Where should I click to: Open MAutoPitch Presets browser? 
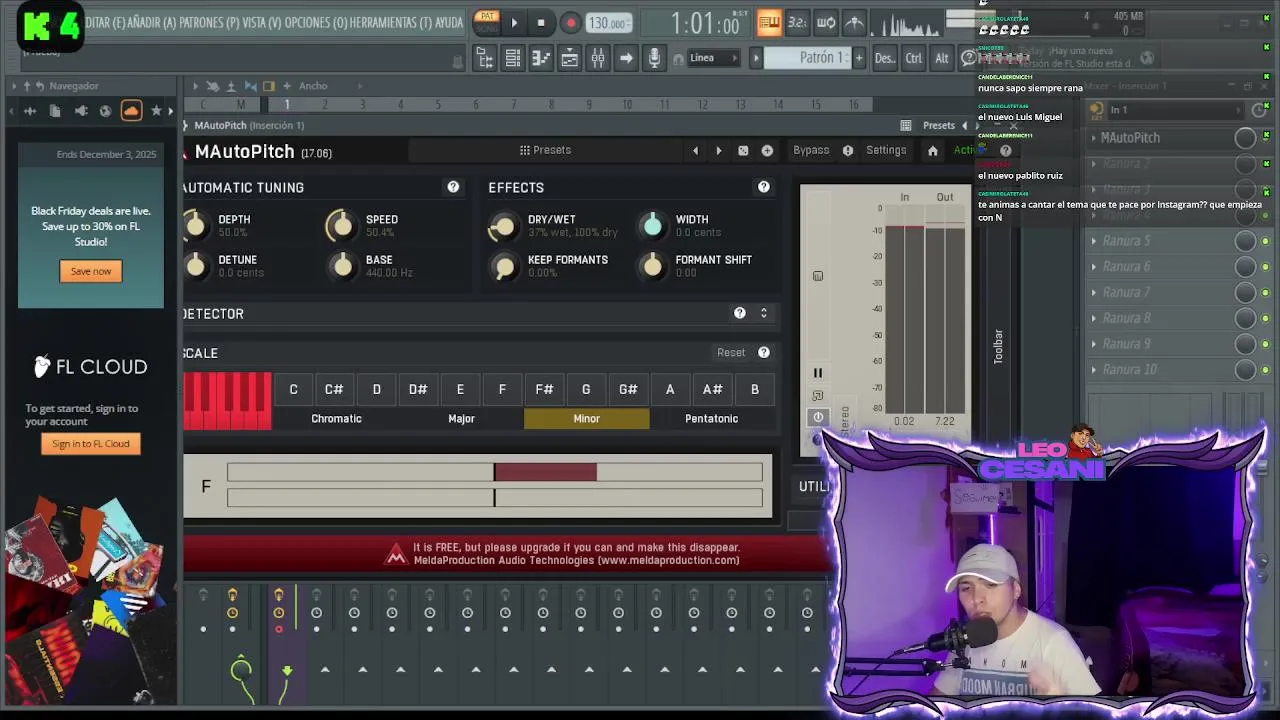click(545, 150)
